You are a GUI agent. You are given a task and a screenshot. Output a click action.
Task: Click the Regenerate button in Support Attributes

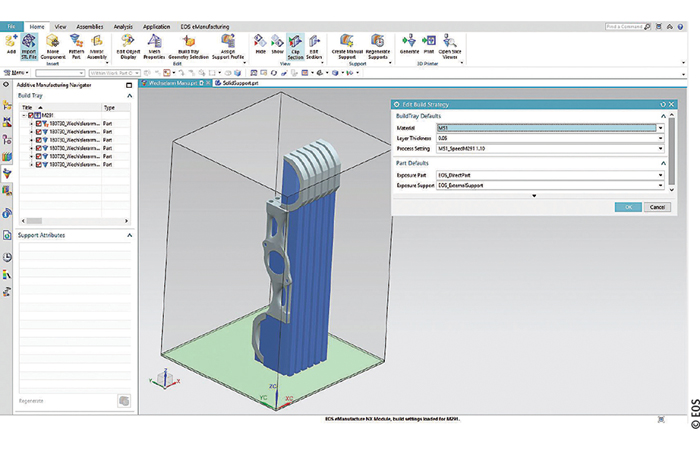pyautogui.click(x=124, y=401)
